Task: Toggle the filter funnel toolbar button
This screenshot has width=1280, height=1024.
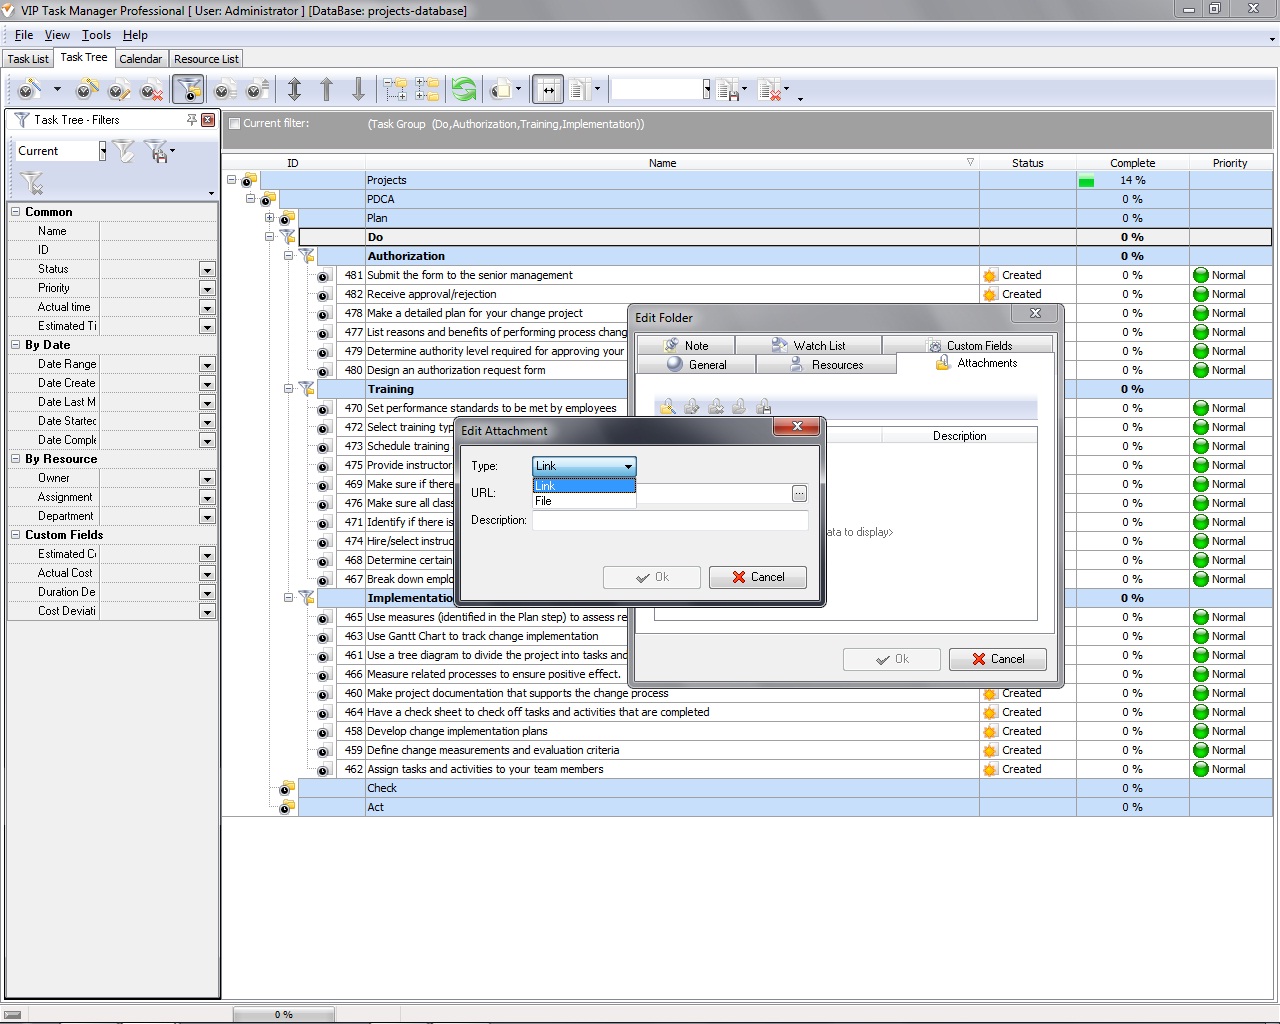Action: [188, 90]
